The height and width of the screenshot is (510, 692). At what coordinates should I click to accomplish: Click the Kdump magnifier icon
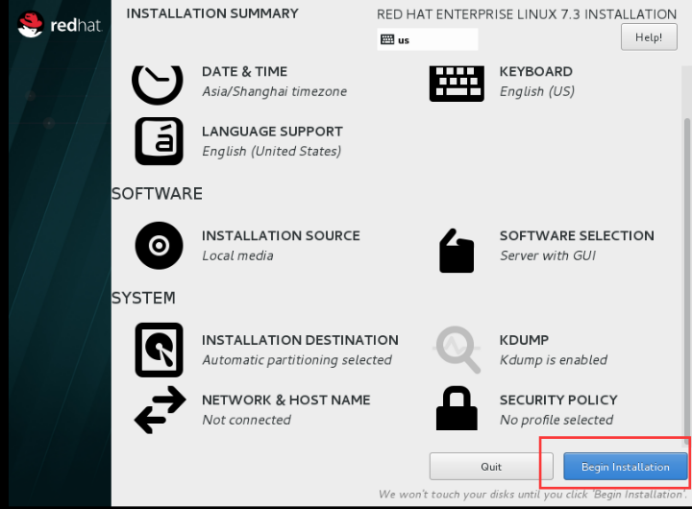pos(458,349)
